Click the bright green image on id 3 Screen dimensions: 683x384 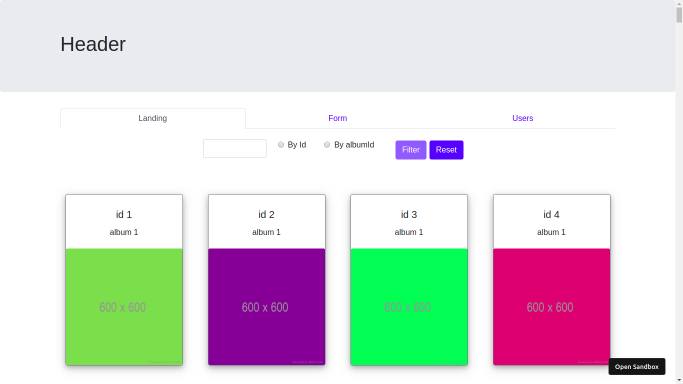pos(409,307)
